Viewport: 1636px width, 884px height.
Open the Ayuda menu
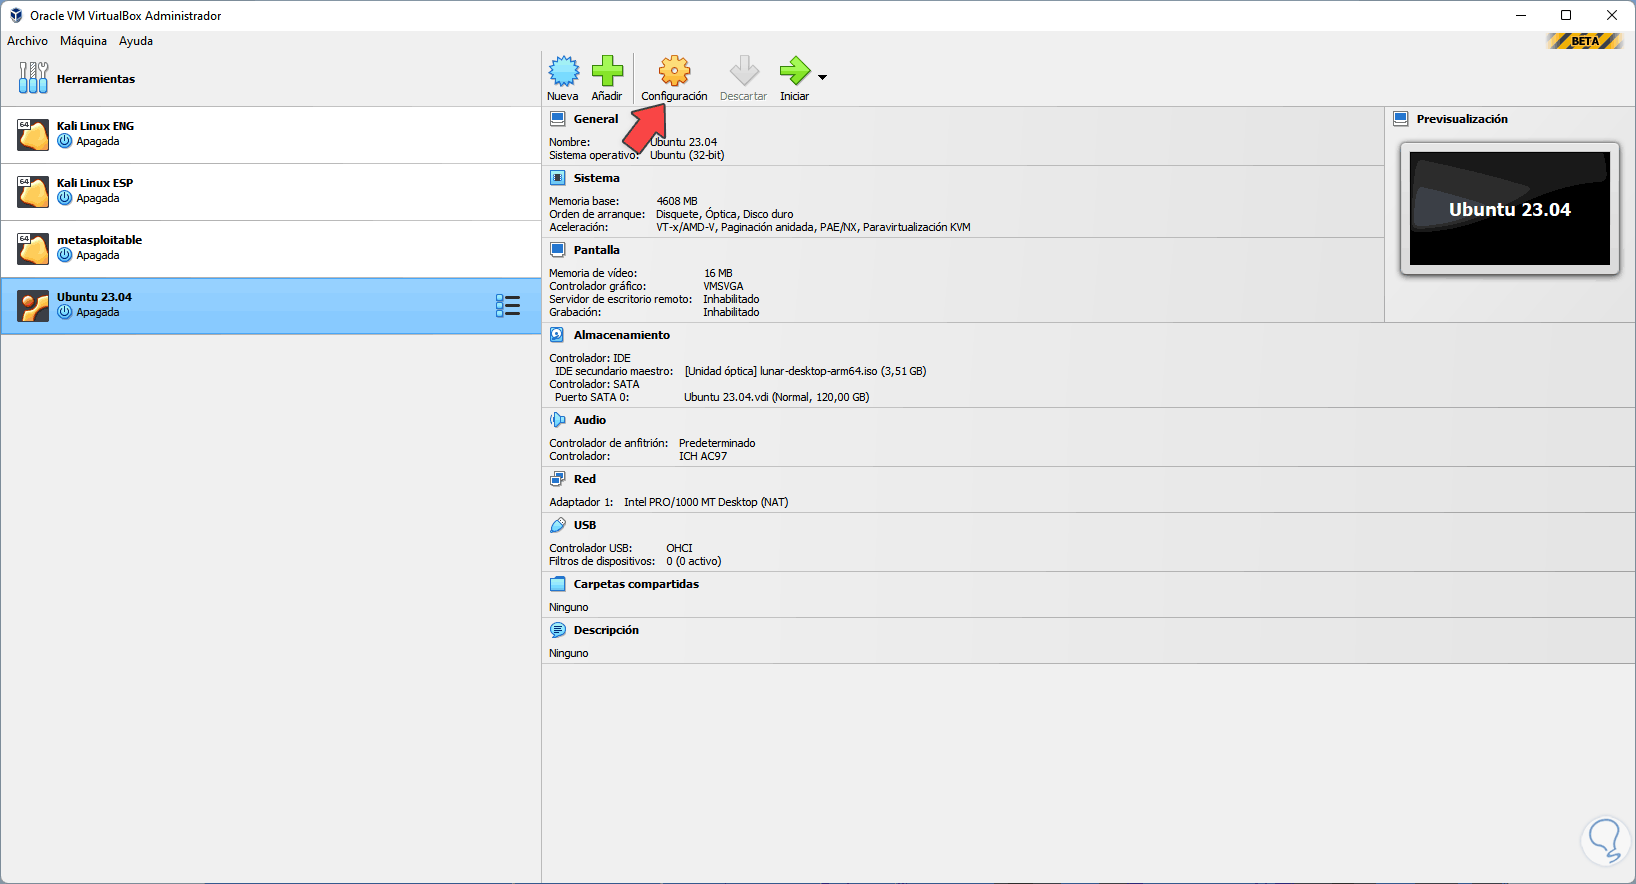click(x=136, y=41)
